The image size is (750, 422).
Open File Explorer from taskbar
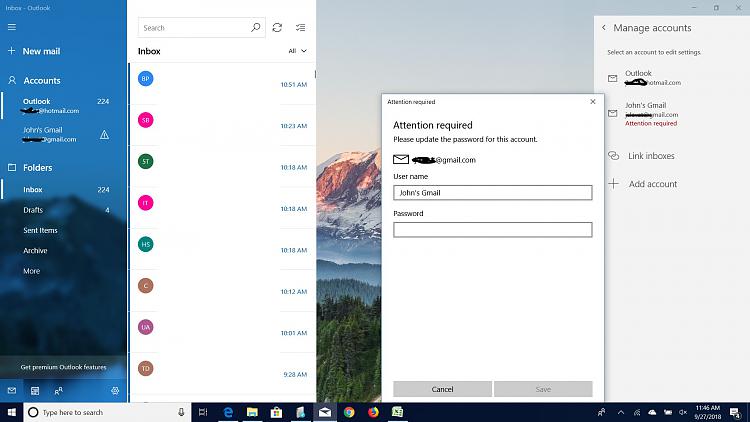click(x=252, y=412)
